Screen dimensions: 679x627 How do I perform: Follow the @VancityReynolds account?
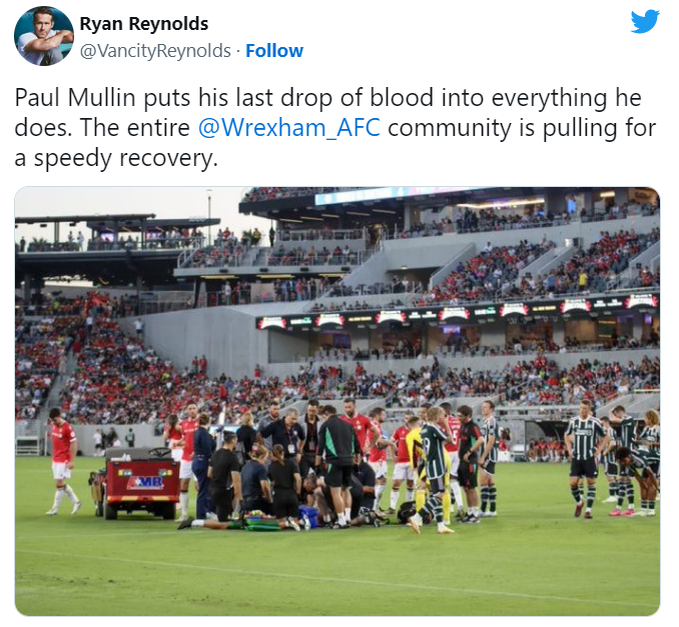click(274, 51)
